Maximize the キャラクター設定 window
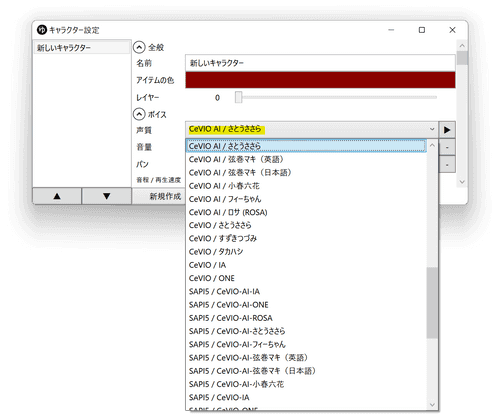Screen dimensions: 500x414 click(422, 30)
